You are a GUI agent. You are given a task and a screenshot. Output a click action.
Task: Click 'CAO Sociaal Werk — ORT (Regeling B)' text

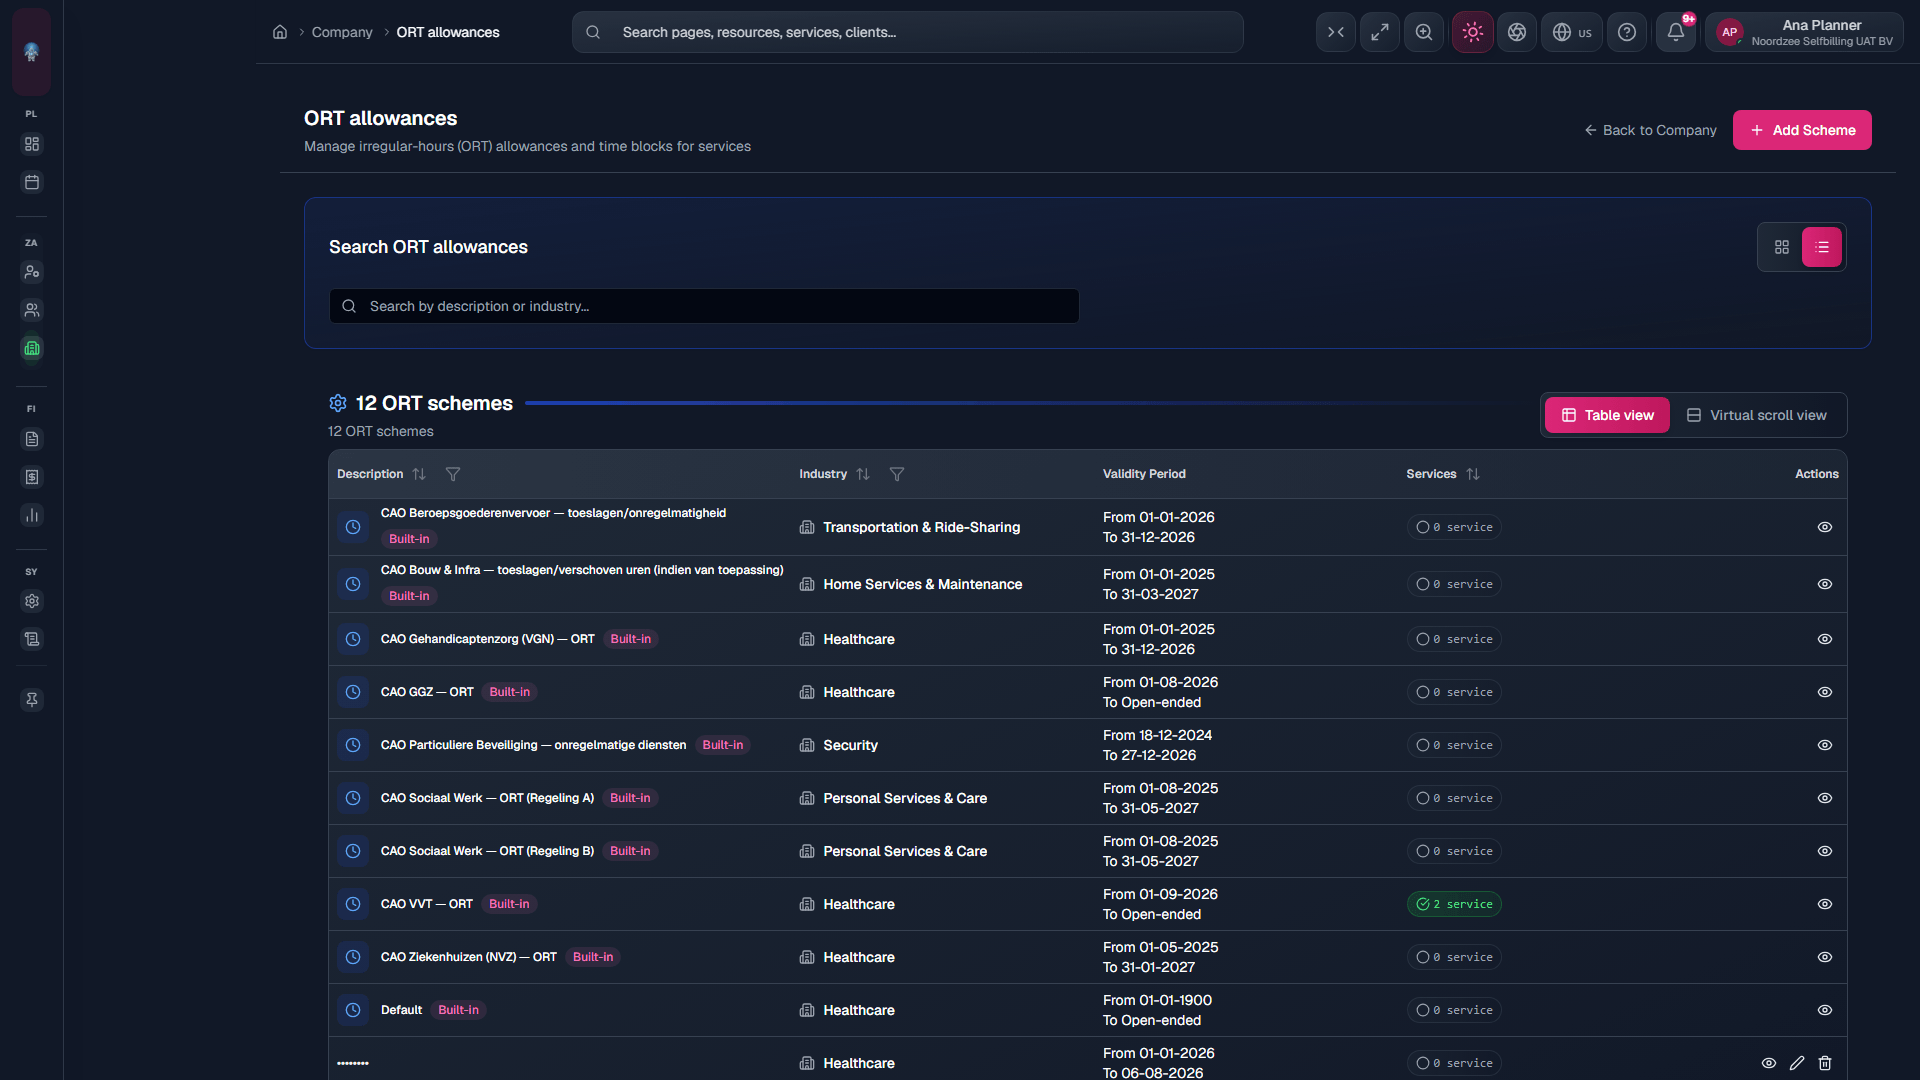coord(487,851)
